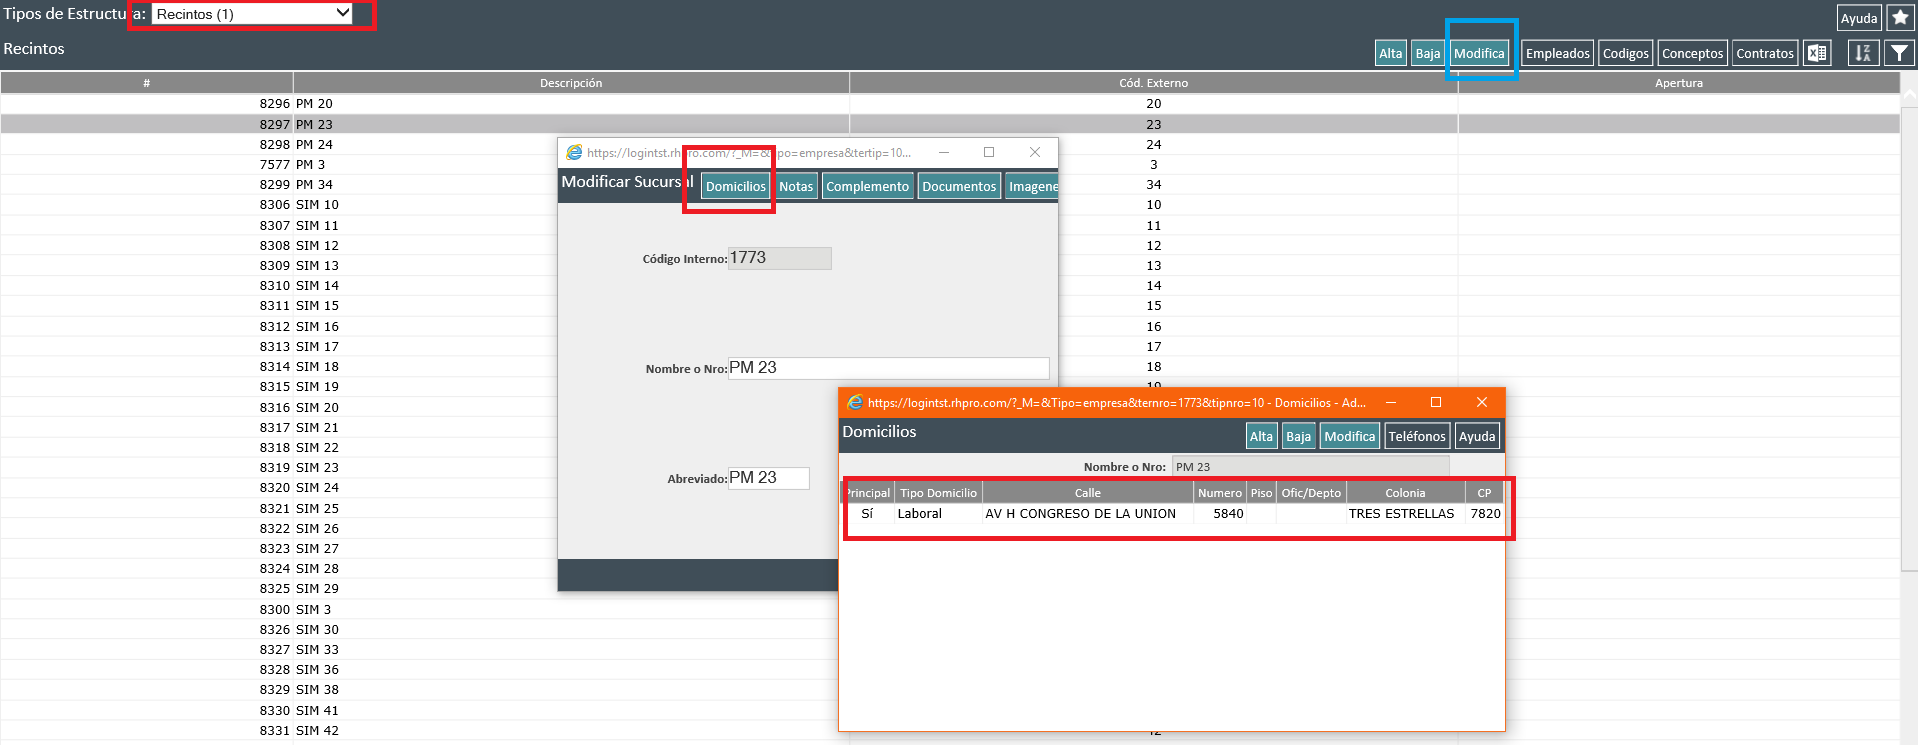Open Ayuda in the main window
The height and width of the screenshot is (746, 1918).
point(1859,18)
